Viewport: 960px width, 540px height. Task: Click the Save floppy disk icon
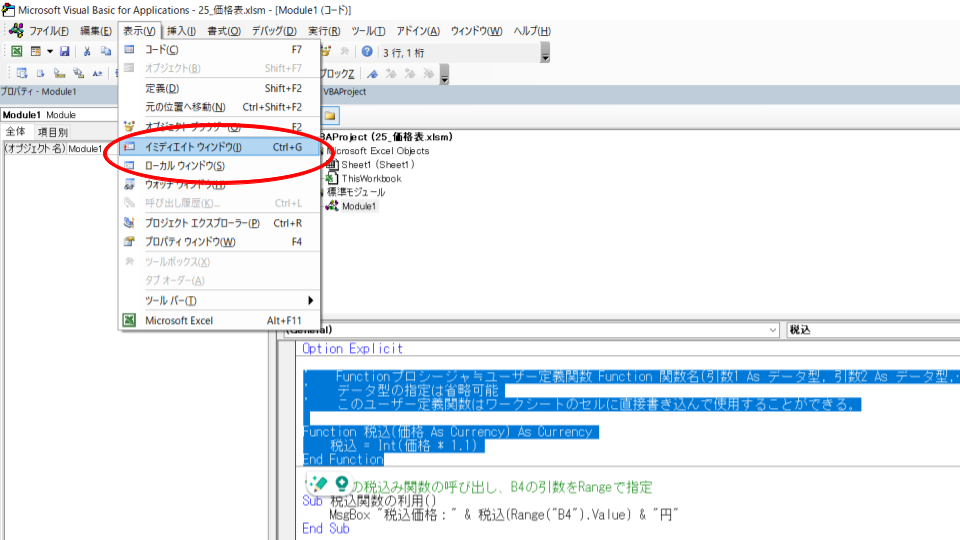[64, 51]
